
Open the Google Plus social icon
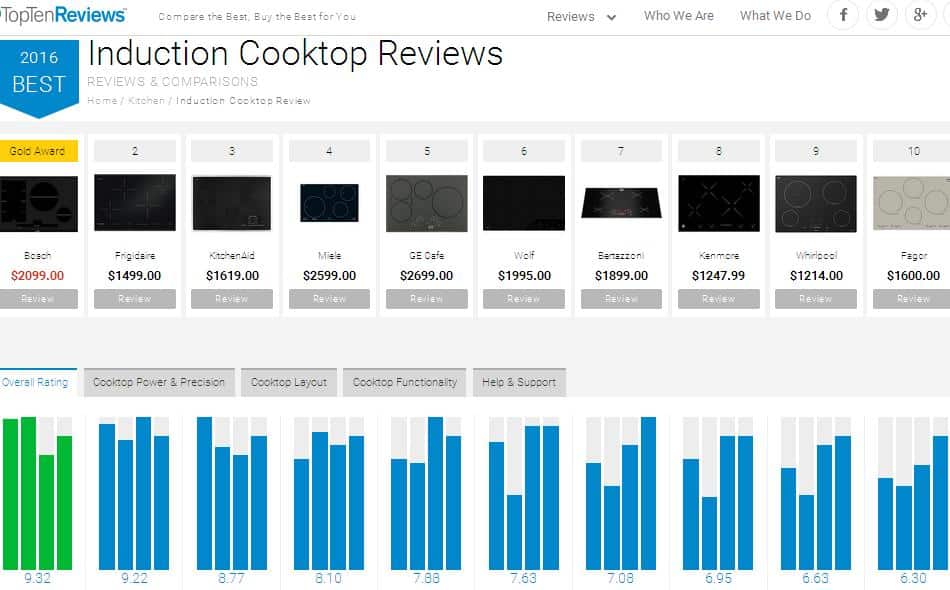[920, 15]
